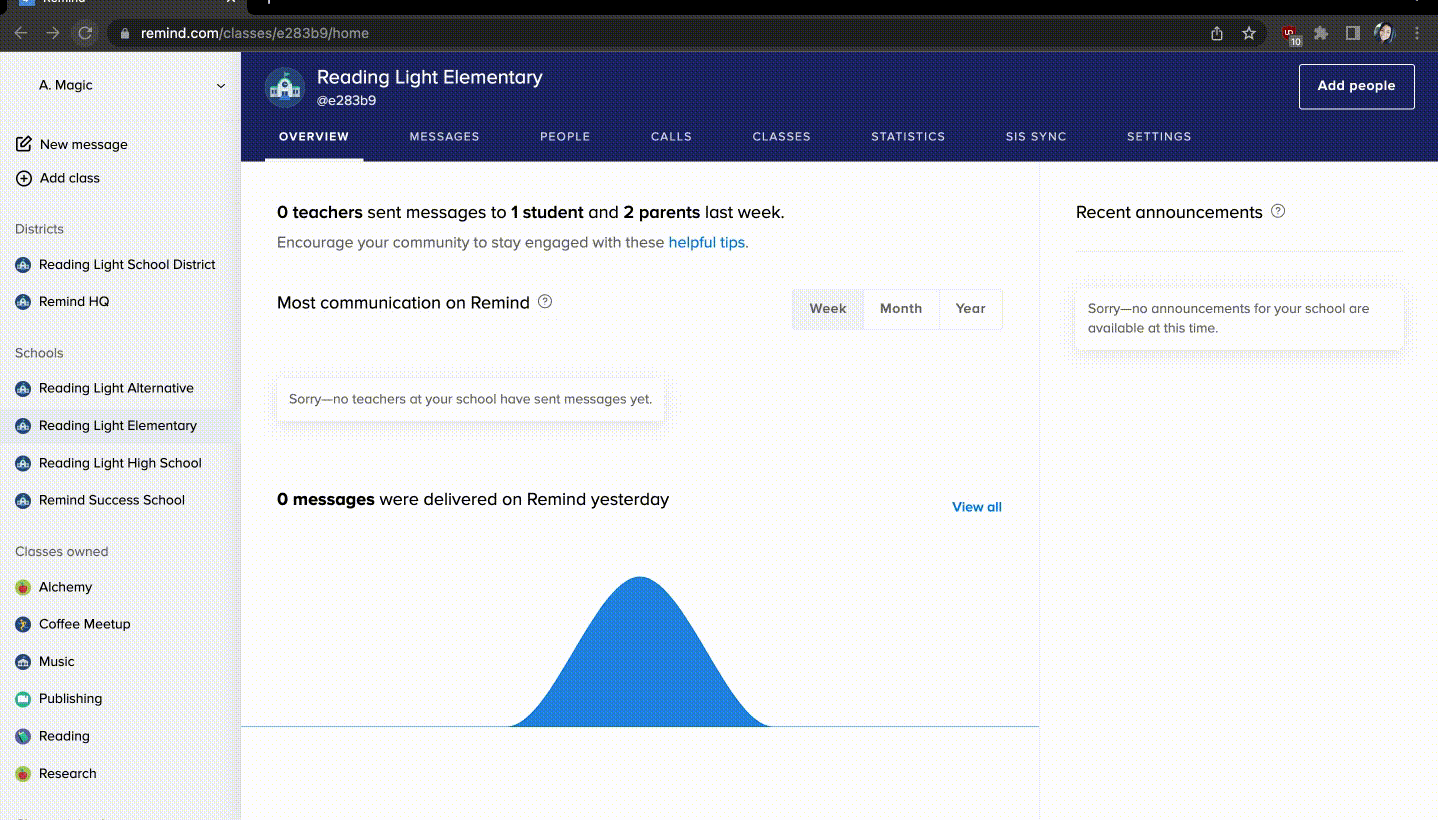Click the View all link
Screen dimensions: 1438x820
click(976, 507)
